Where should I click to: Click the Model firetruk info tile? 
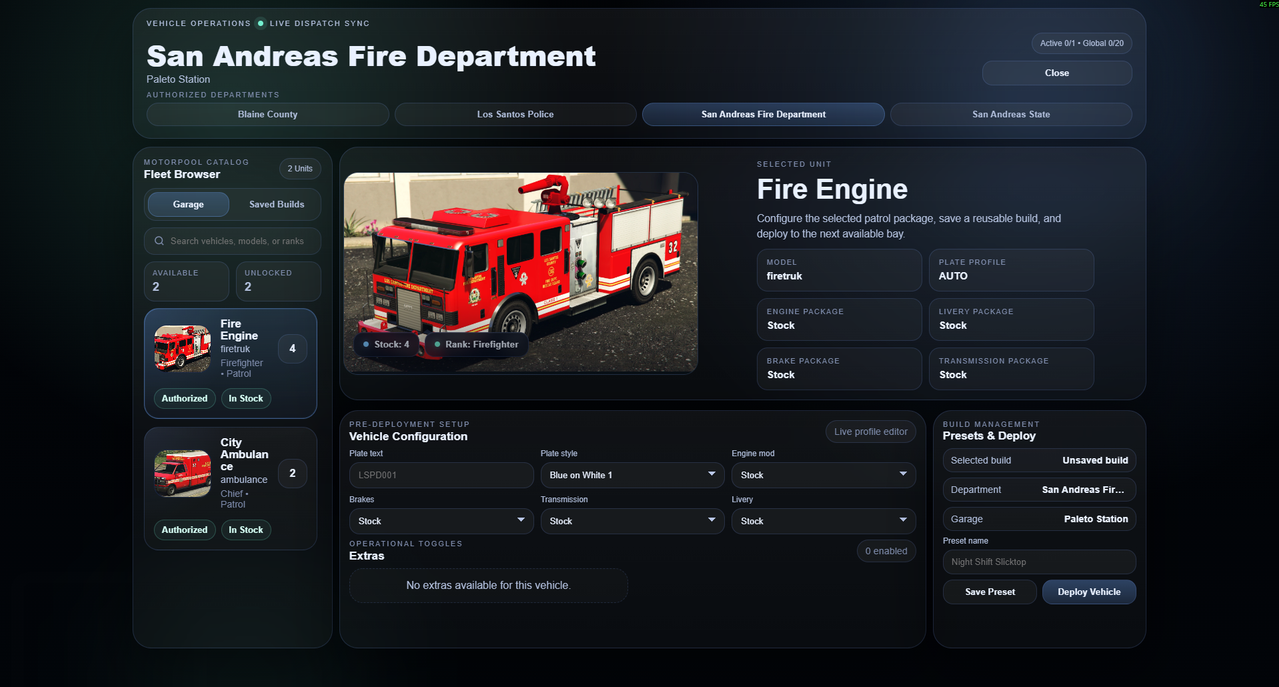point(839,270)
